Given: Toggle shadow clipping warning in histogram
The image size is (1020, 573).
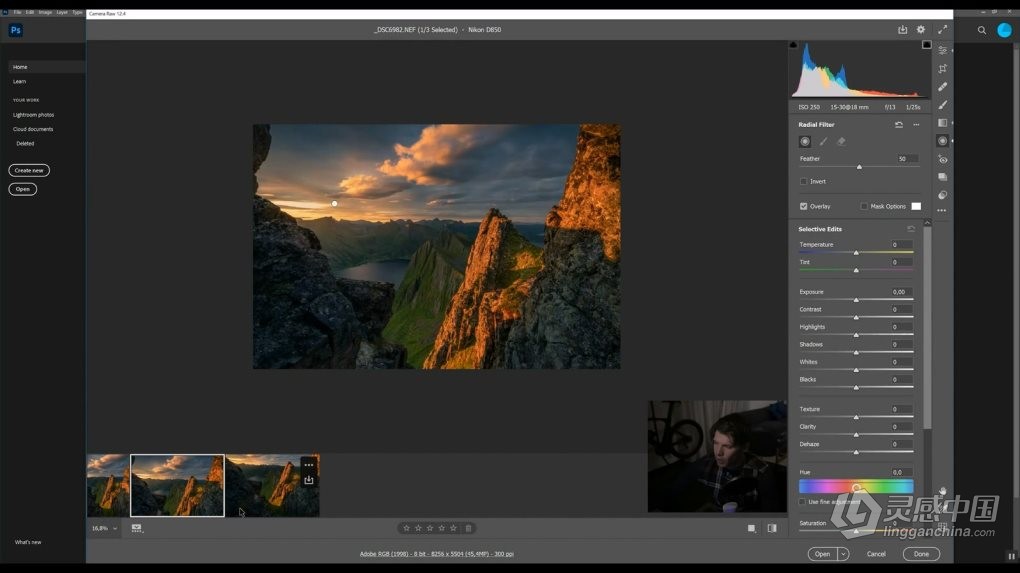Looking at the screenshot, I should coord(794,45).
